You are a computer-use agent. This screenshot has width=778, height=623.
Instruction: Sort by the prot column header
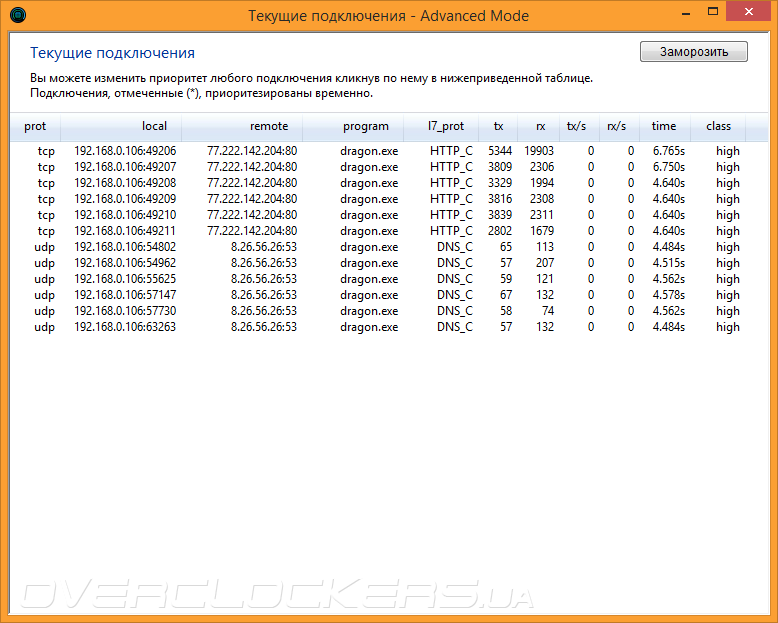[35, 126]
